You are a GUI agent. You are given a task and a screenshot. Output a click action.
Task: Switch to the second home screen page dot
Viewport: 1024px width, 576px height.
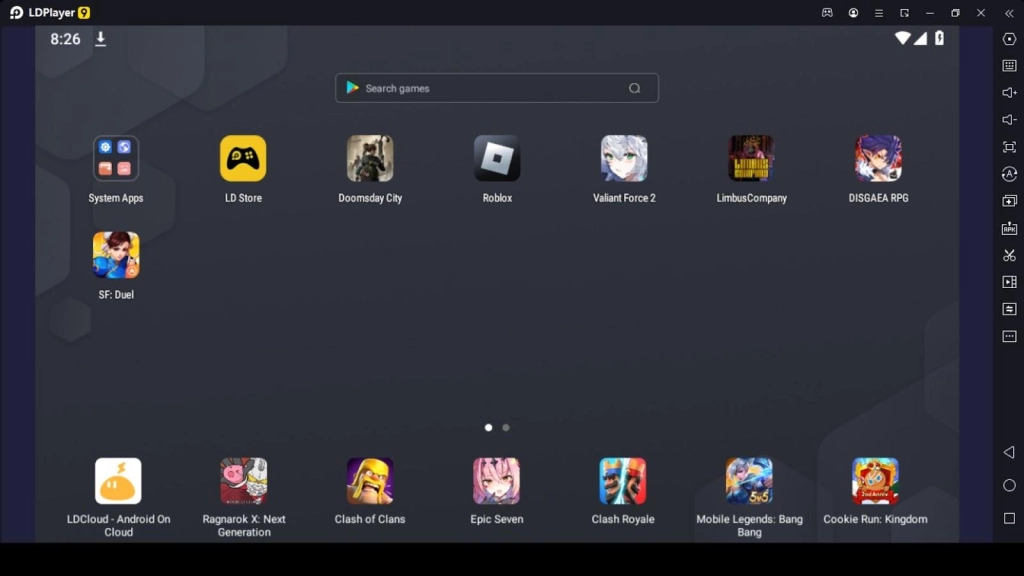pos(506,427)
